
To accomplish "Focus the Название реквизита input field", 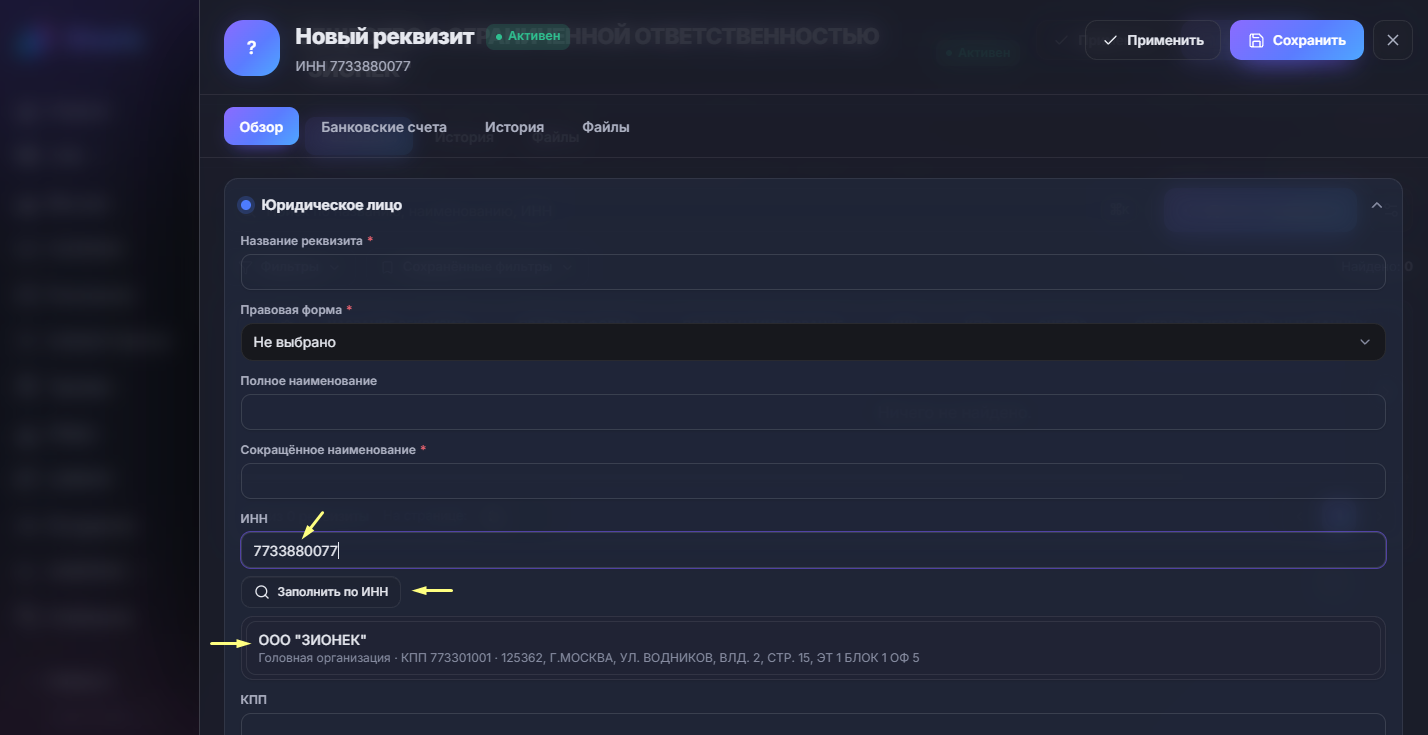I will pos(813,272).
